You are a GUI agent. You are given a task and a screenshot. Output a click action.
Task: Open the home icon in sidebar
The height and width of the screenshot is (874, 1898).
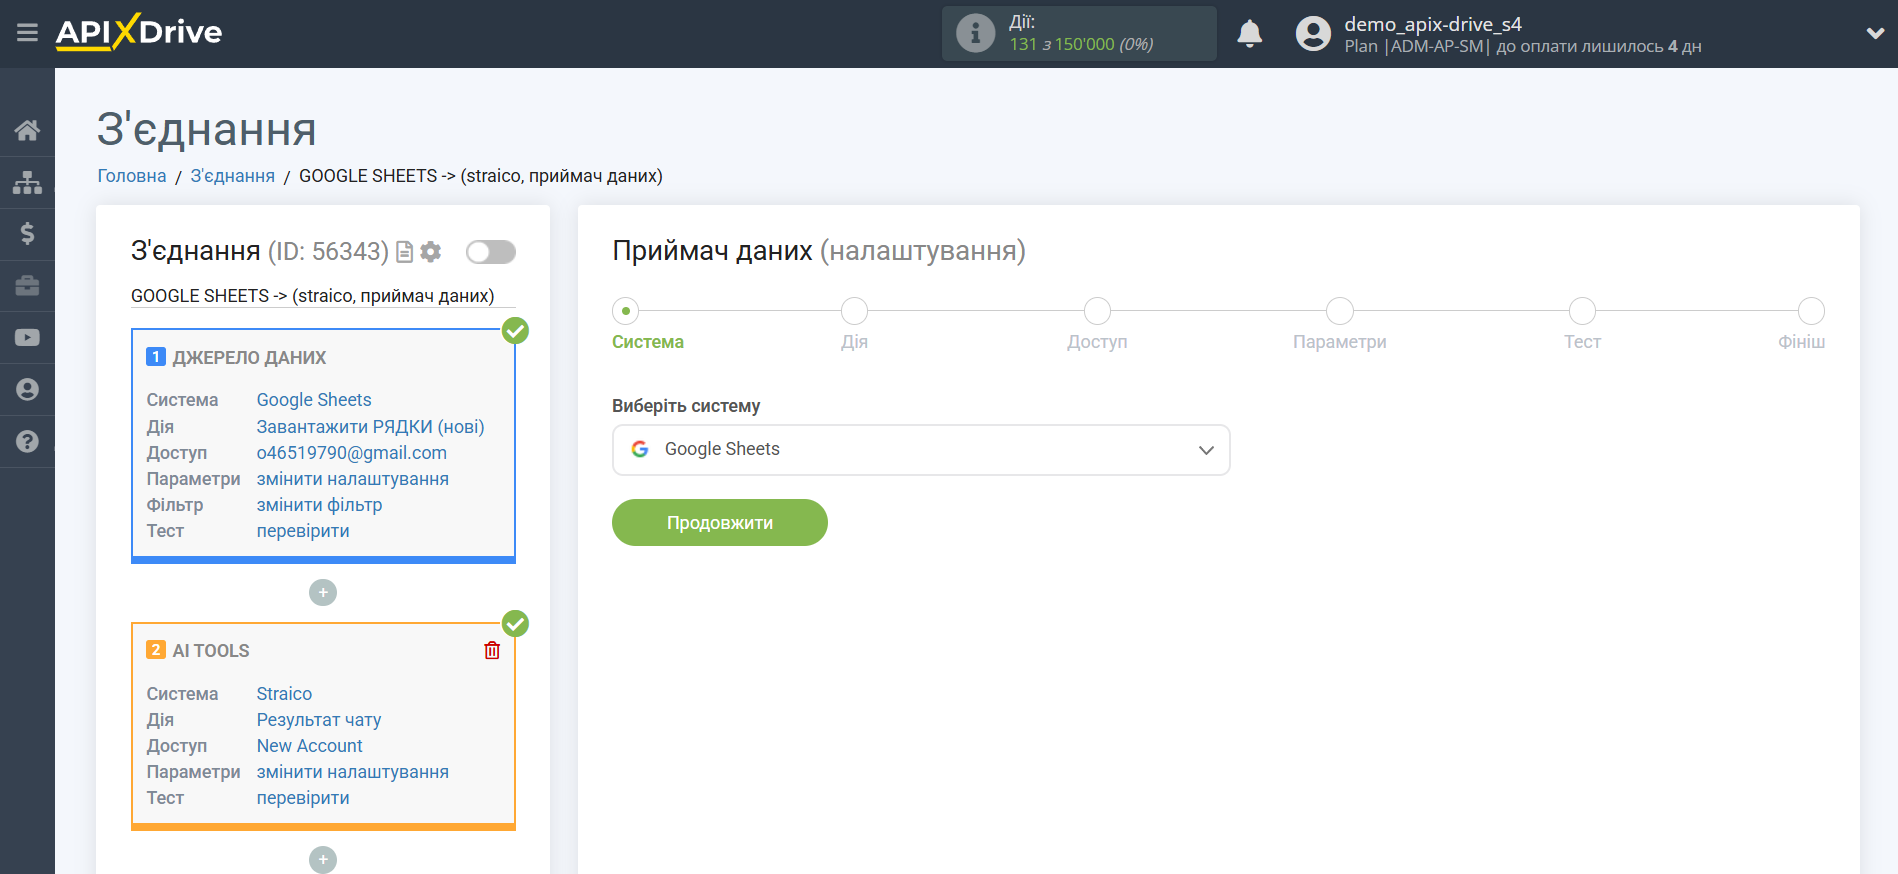coord(27,130)
